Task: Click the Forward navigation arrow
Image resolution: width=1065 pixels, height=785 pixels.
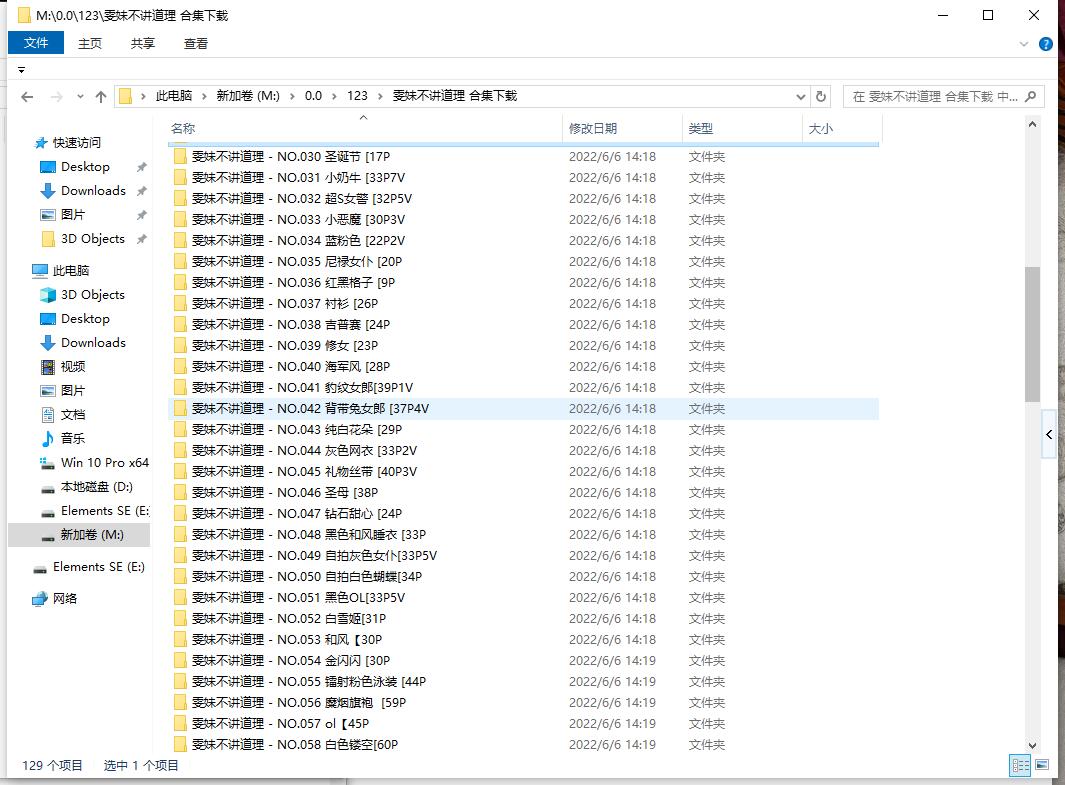Action: click(x=57, y=97)
